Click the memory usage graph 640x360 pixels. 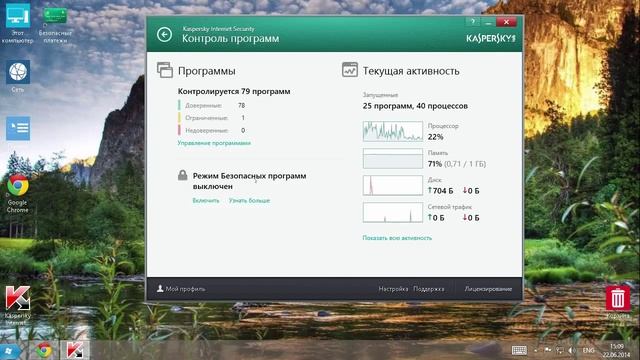pos(393,158)
